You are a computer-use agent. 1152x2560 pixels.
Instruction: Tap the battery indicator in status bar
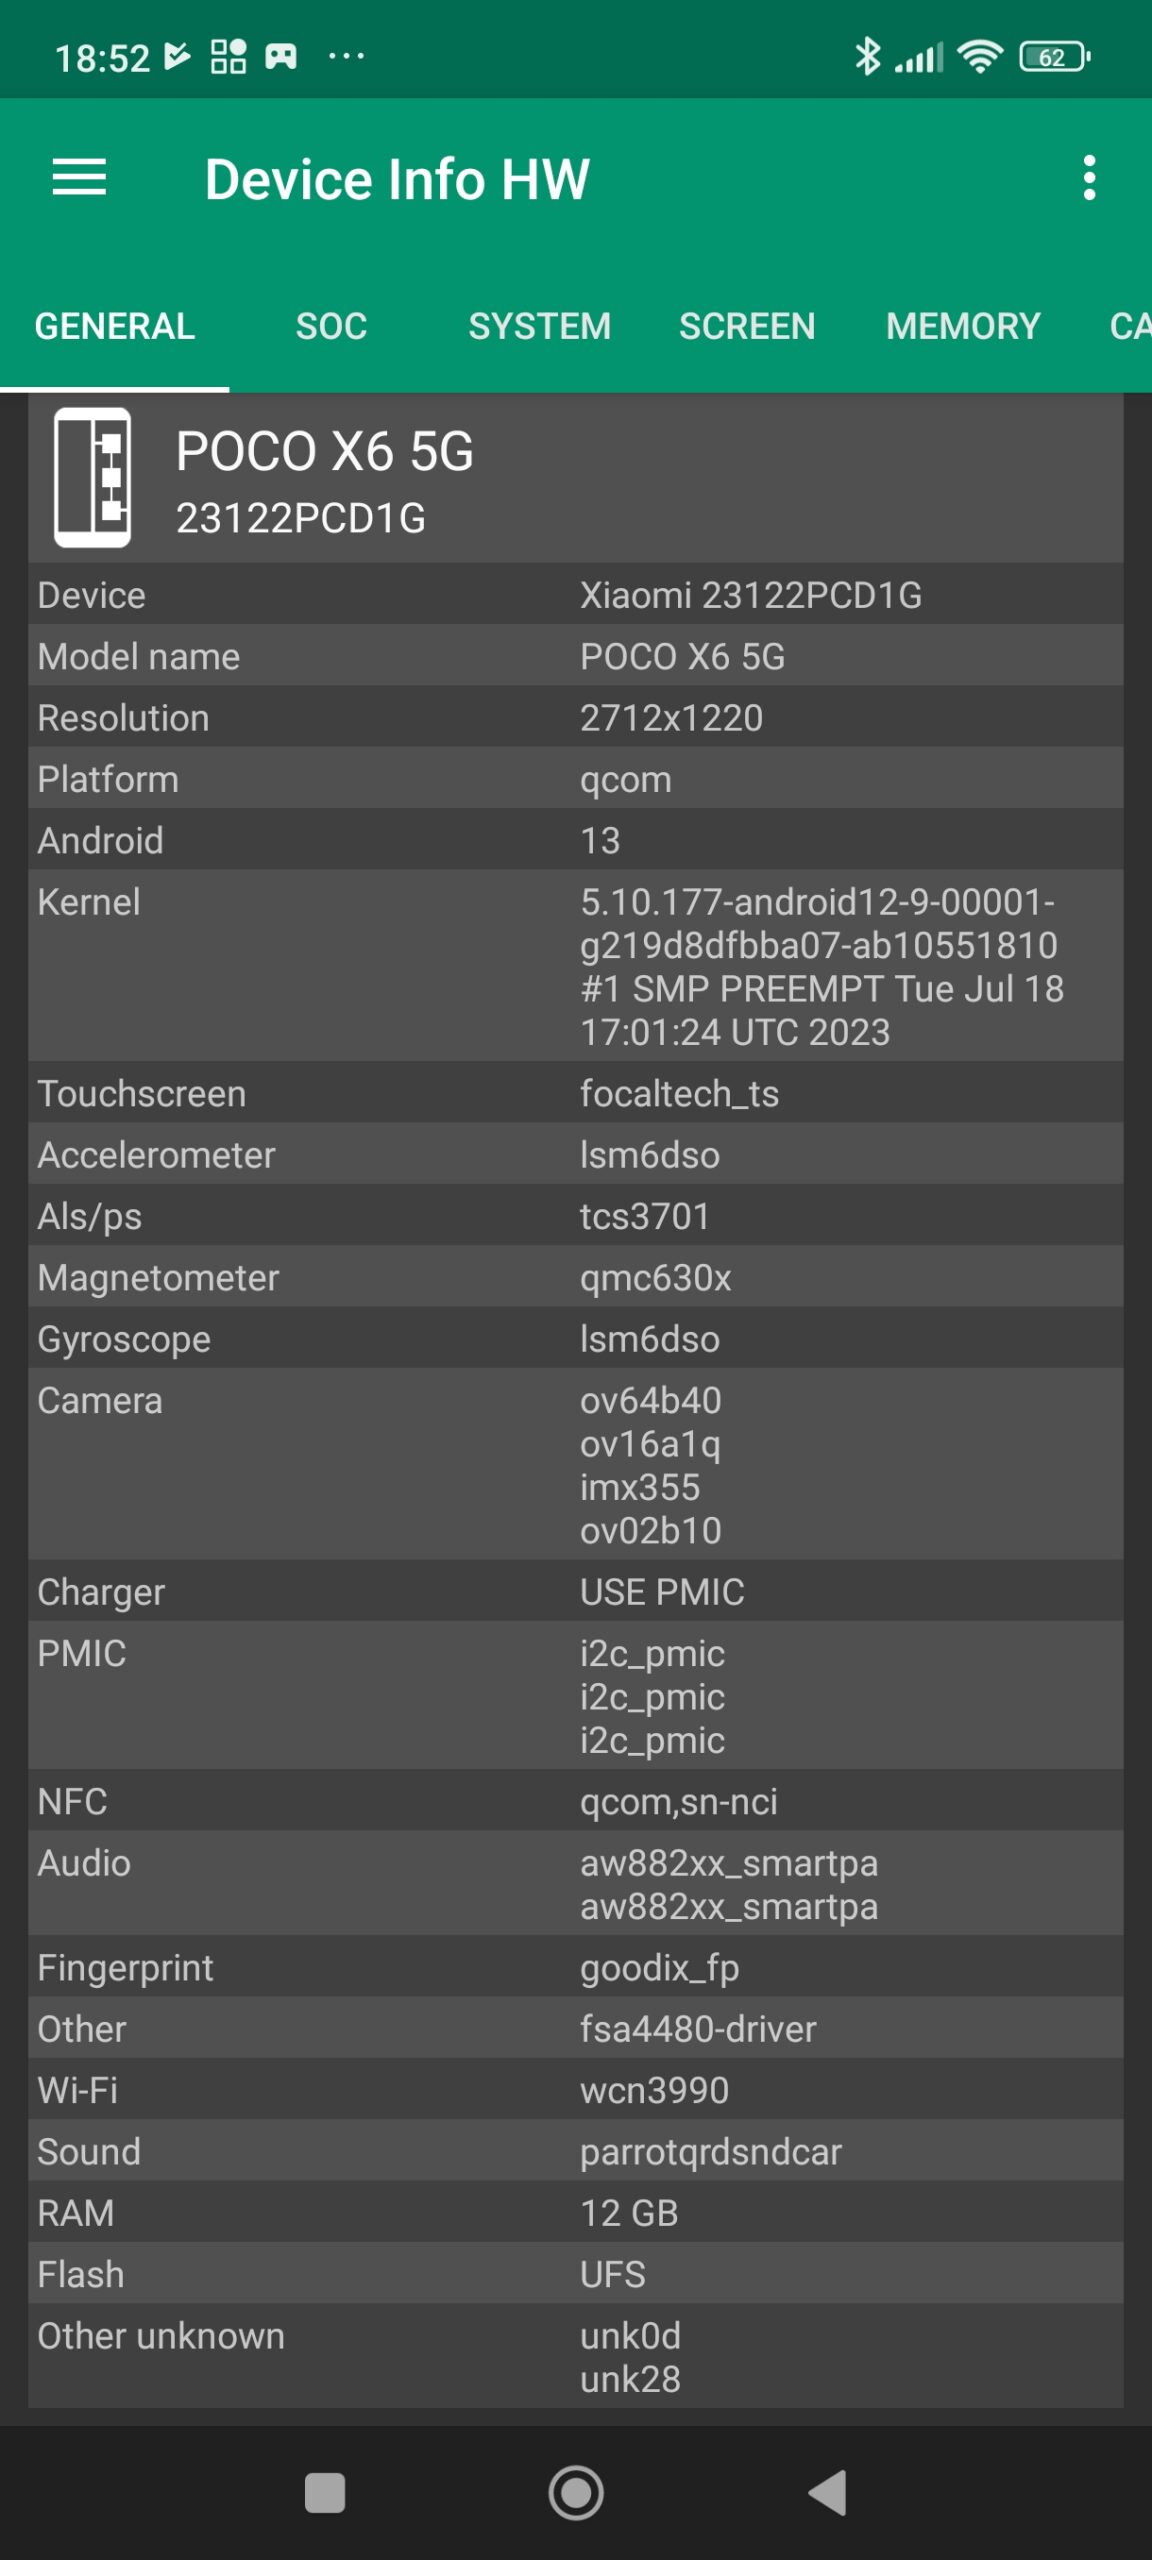[1053, 57]
